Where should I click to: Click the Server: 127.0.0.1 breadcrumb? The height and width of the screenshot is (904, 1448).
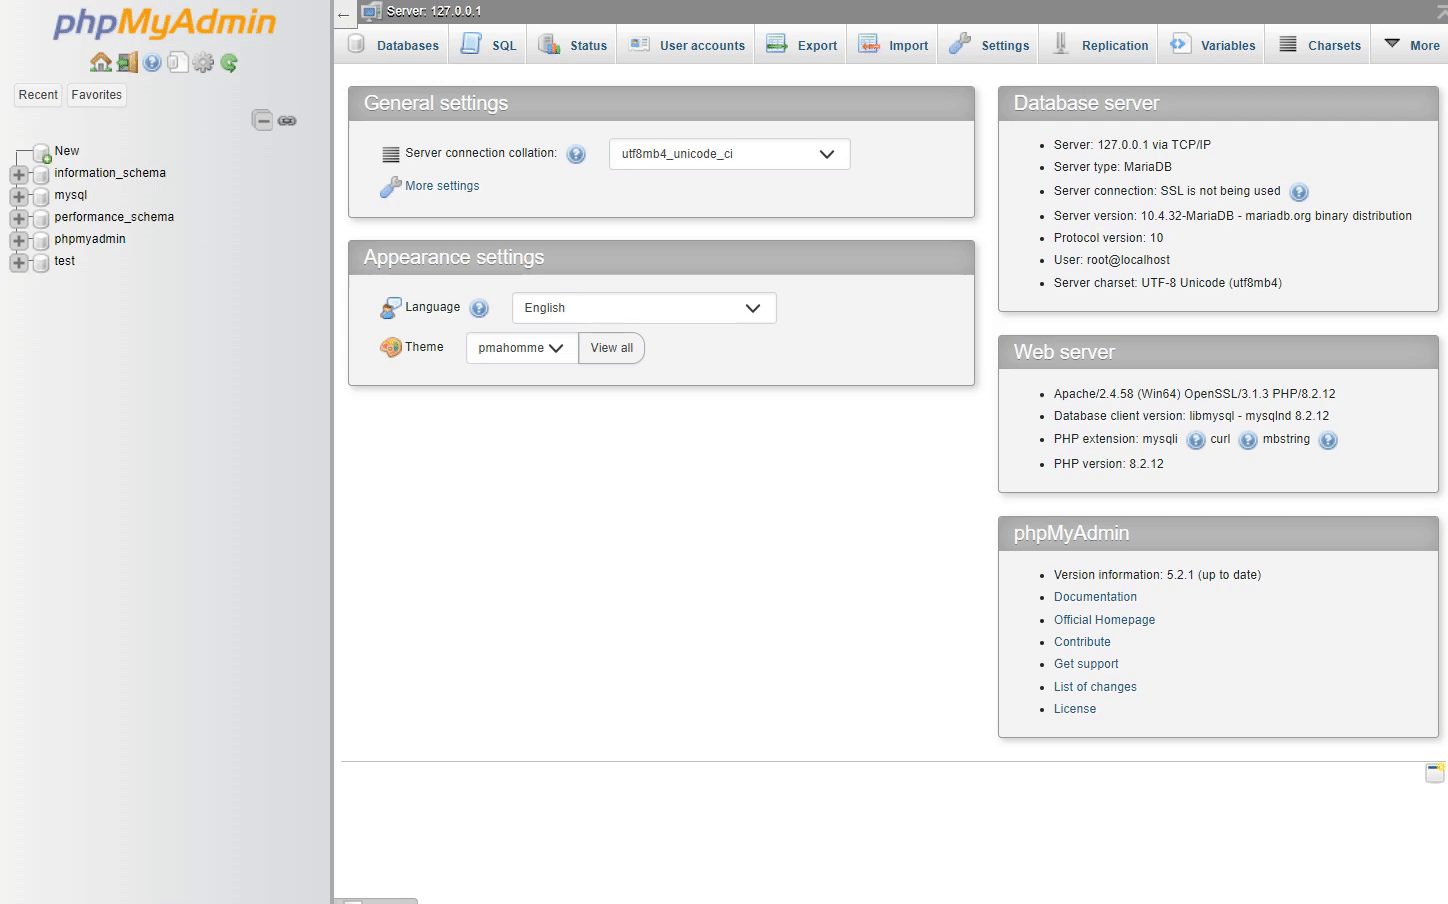(434, 12)
